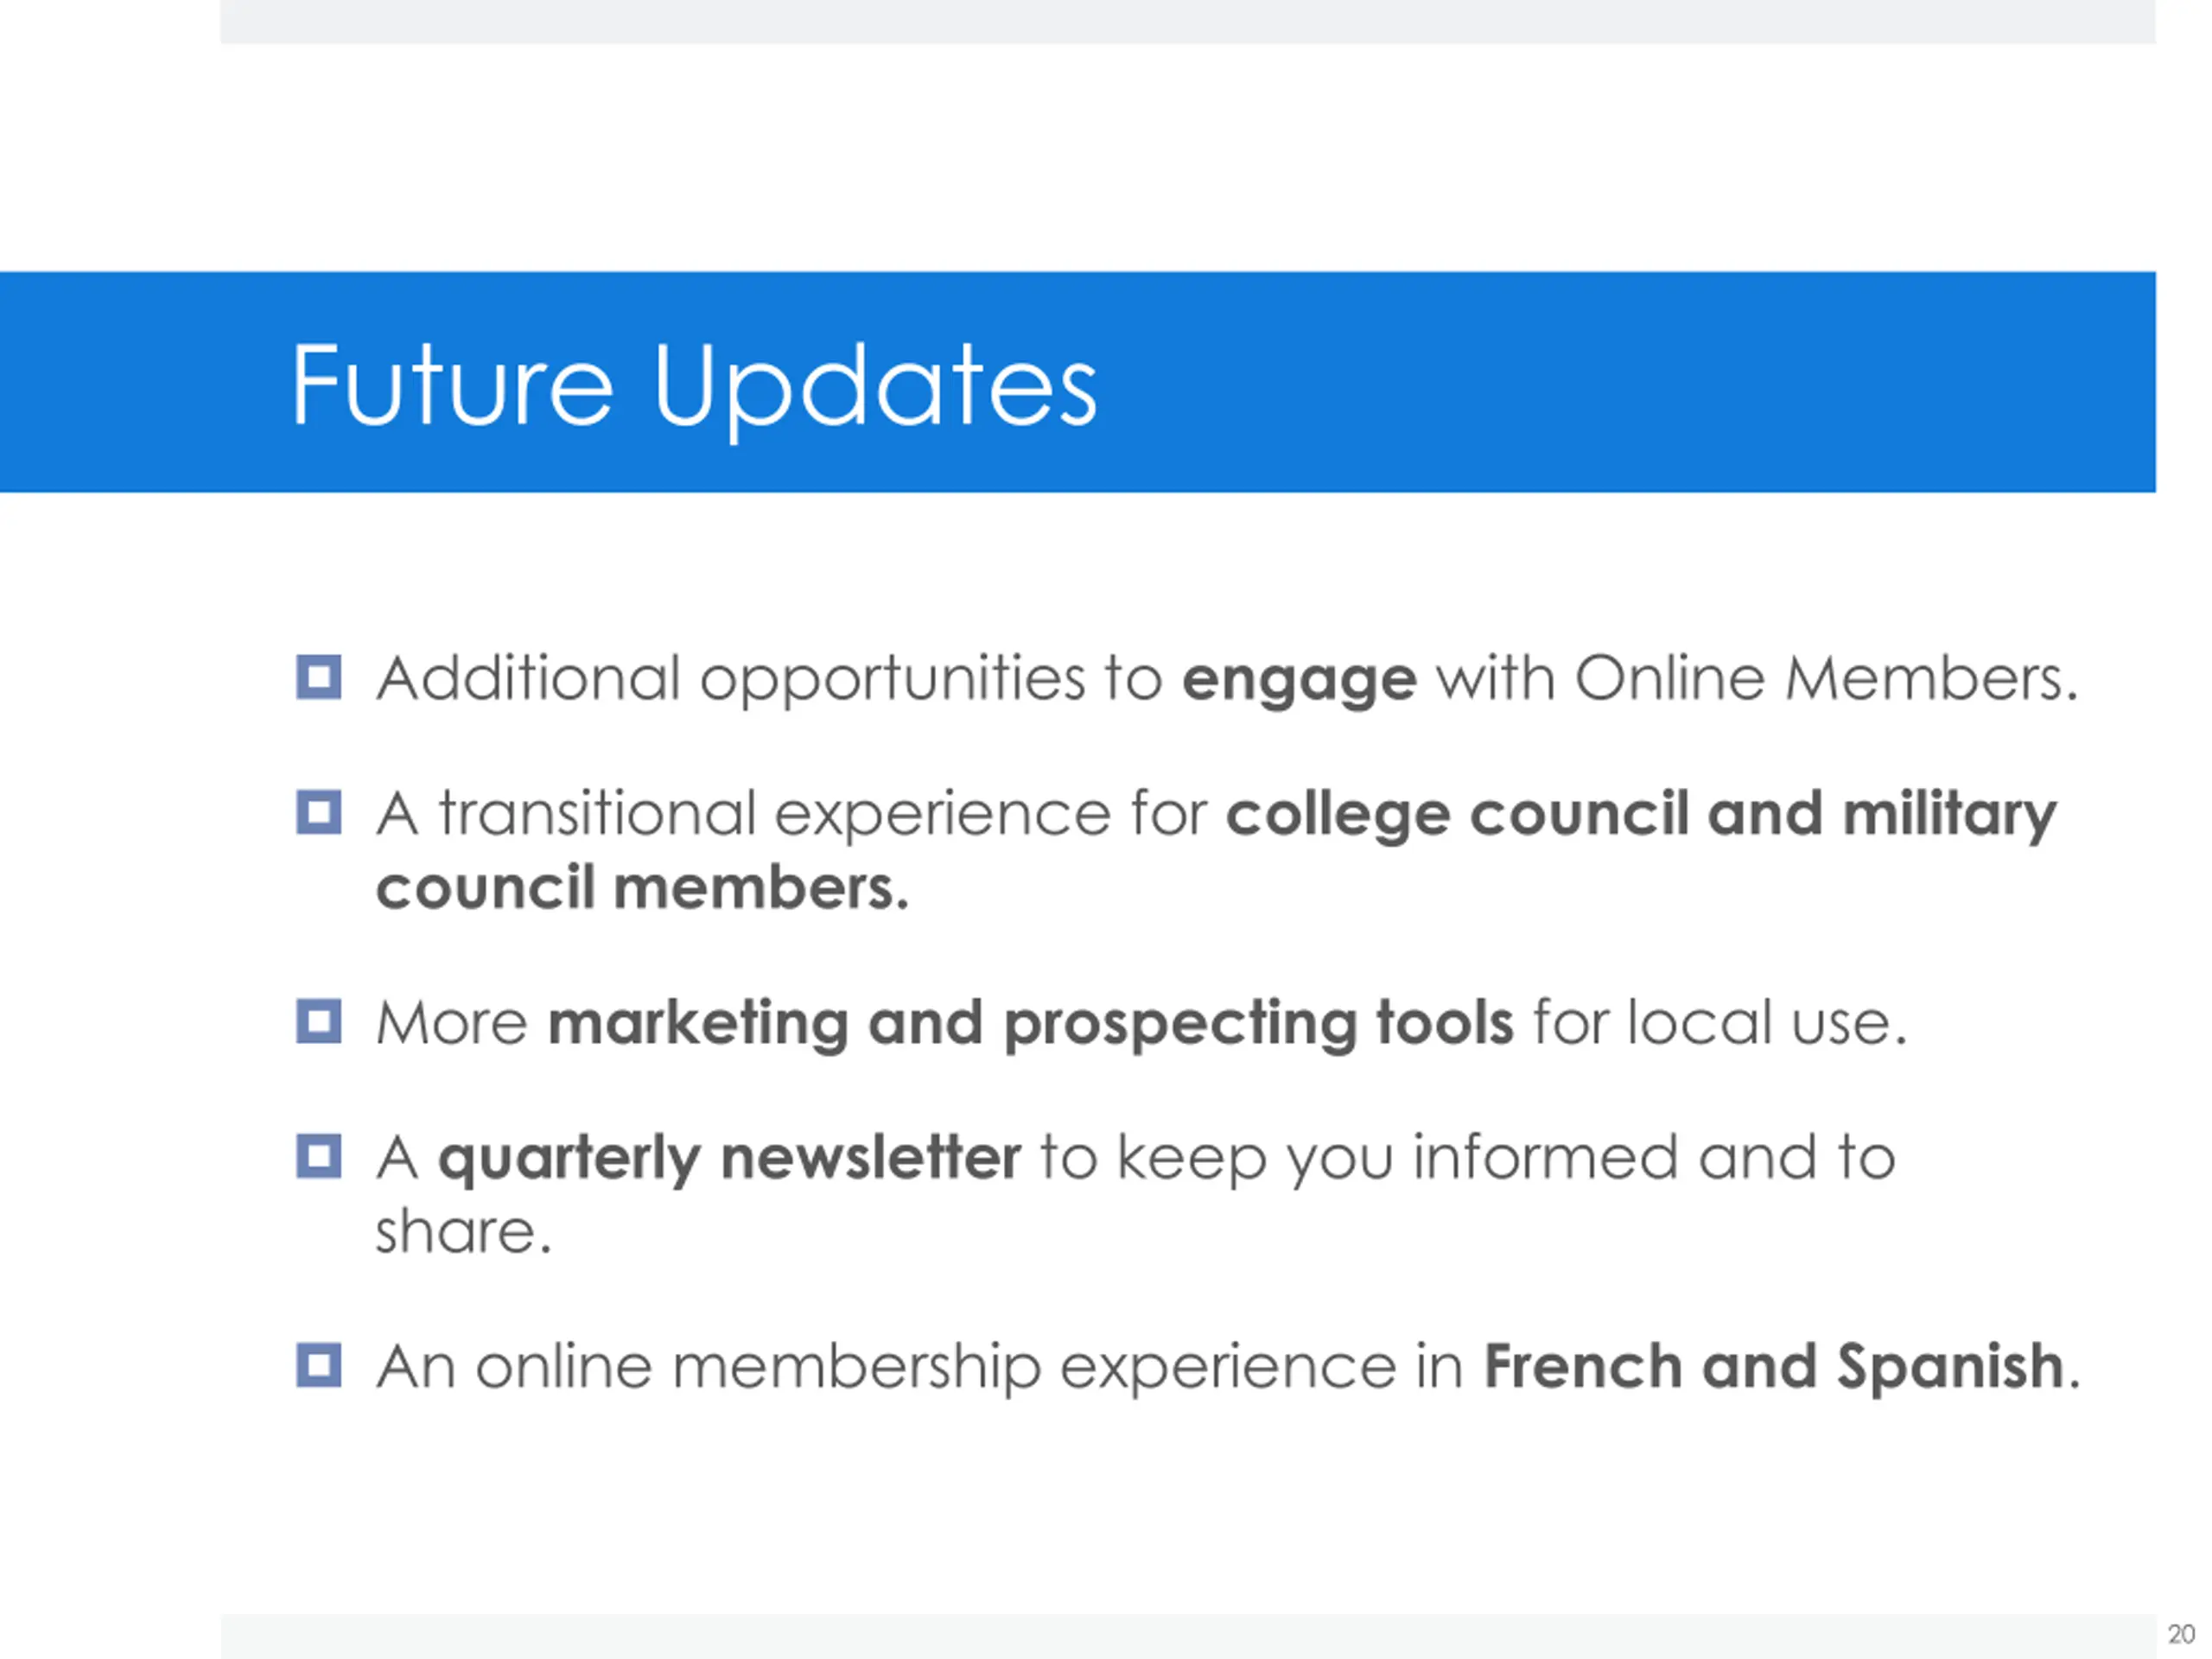
Task: Click the bold word "engage"
Action: [x=1299, y=680]
